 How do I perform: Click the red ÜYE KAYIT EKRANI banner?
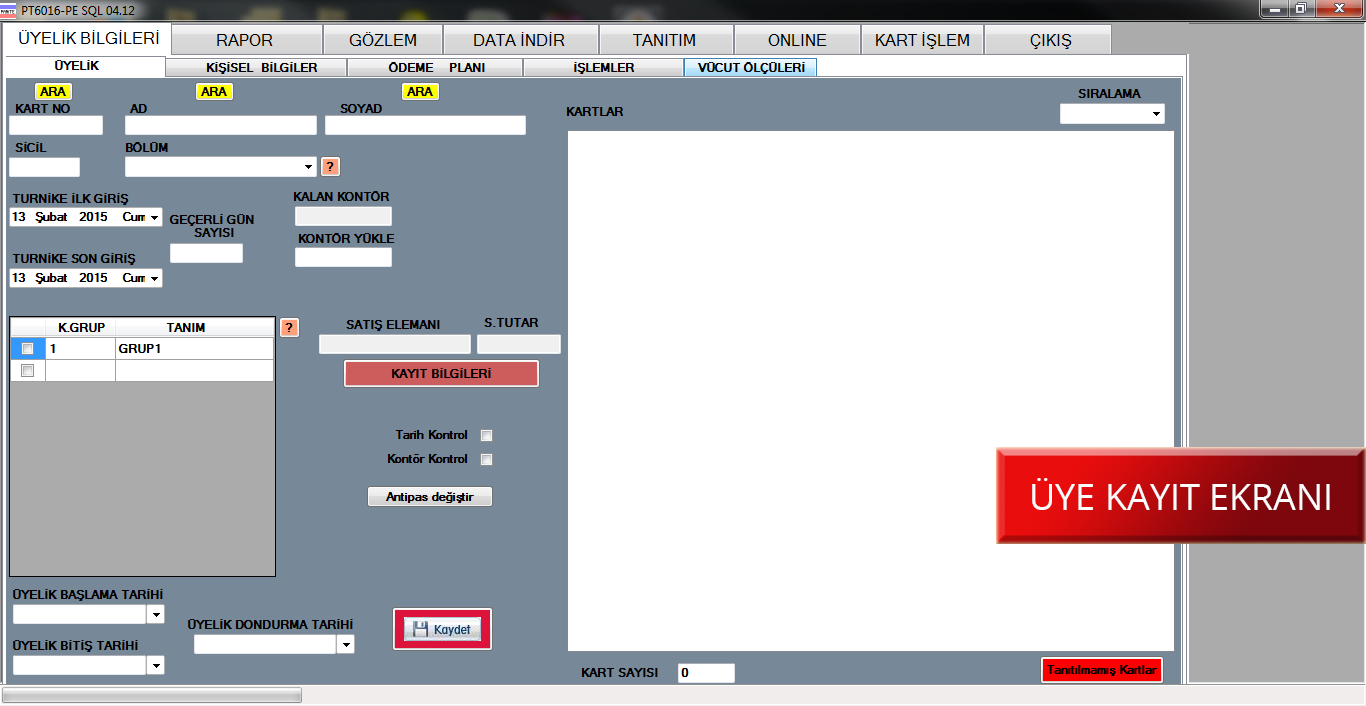coord(1180,496)
